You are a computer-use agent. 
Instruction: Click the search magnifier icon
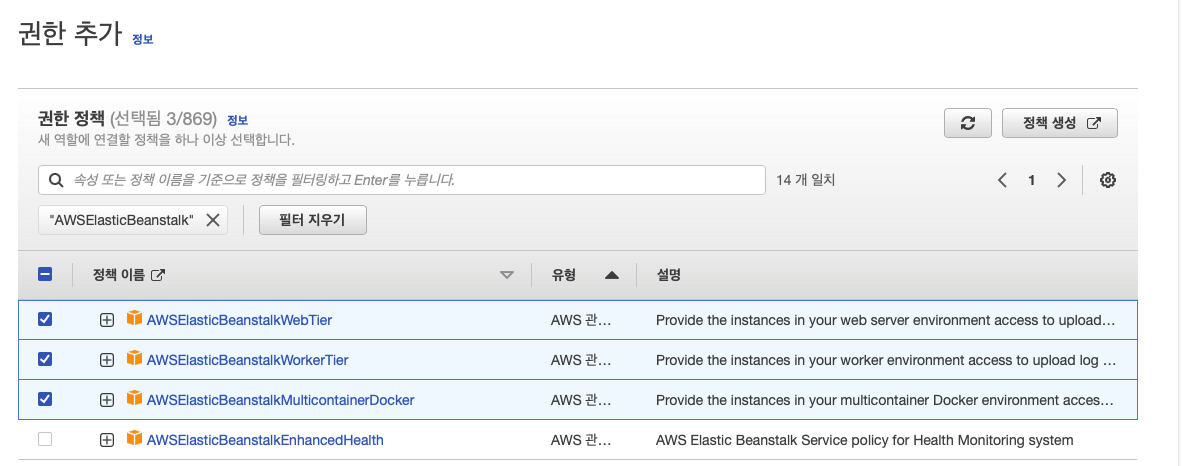click(56, 180)
